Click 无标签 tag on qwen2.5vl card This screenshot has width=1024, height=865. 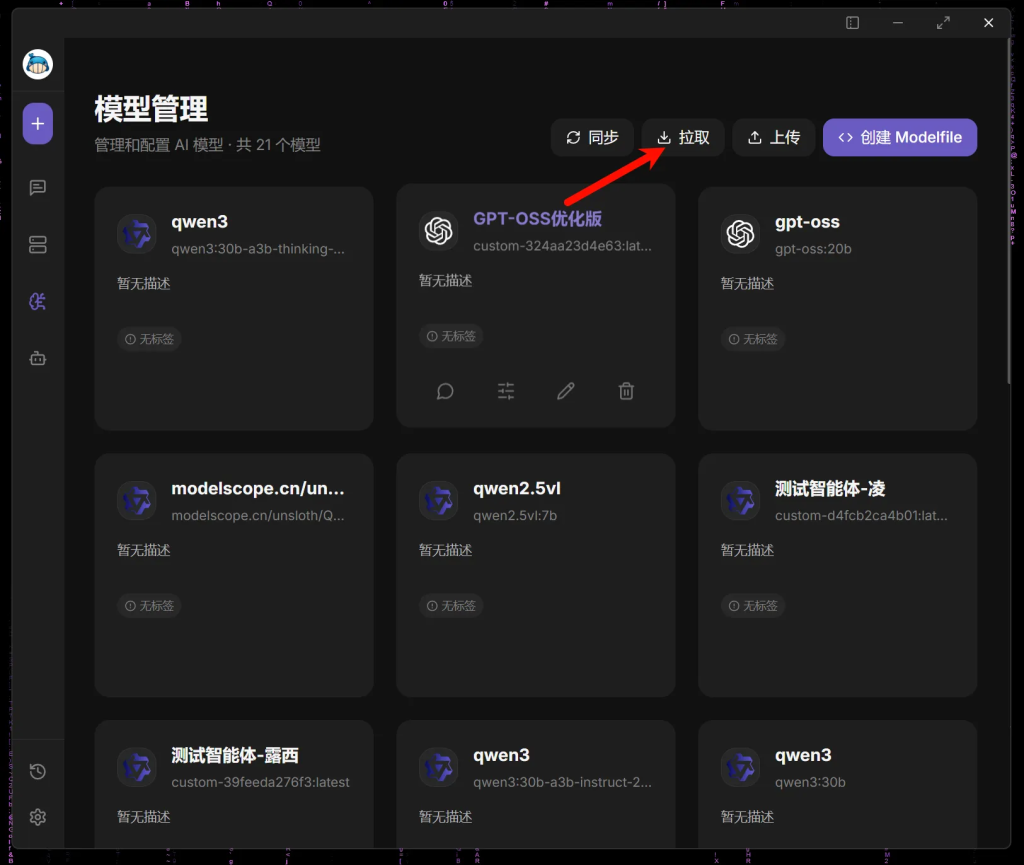point(451,606)
